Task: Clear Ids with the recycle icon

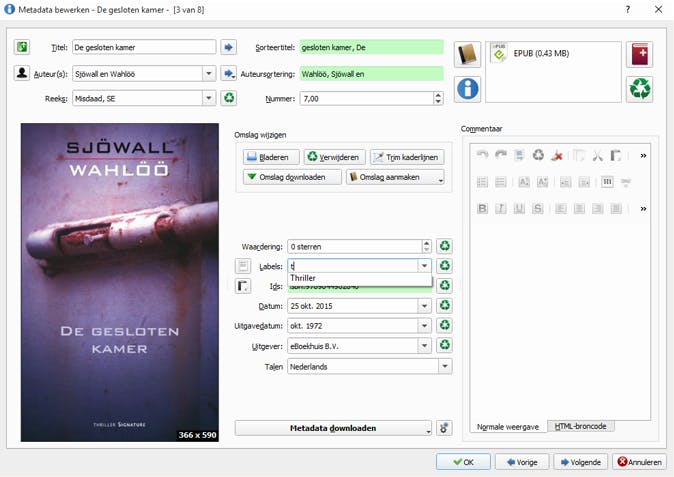Action: pos(444,285)
